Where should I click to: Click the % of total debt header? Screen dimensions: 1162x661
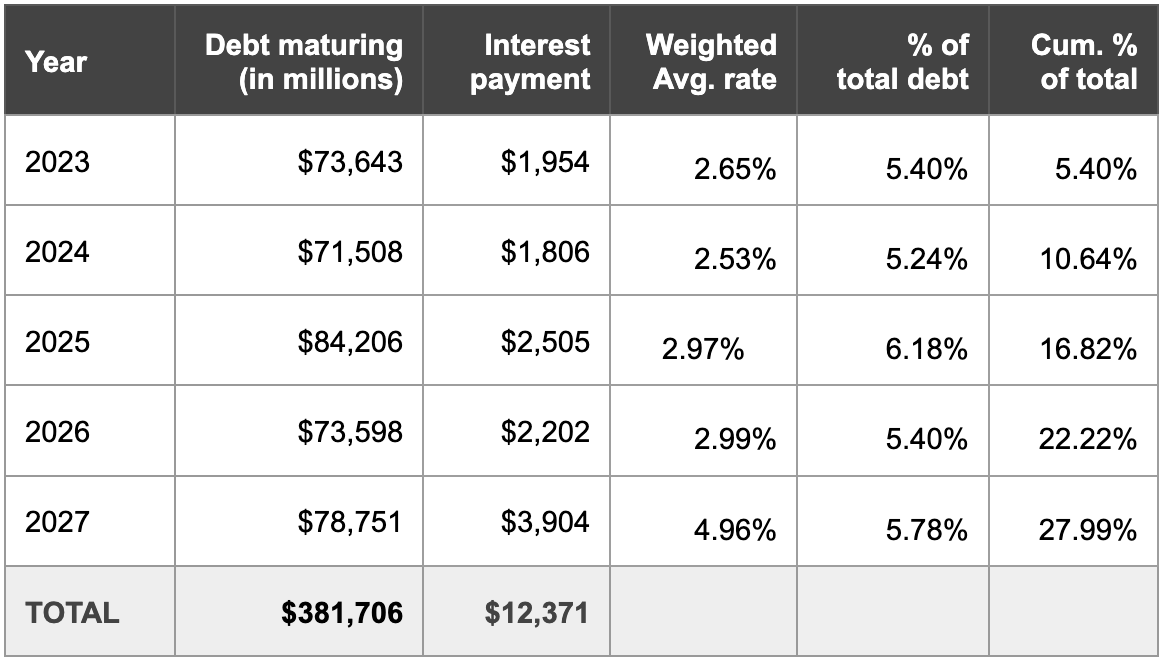903,62
